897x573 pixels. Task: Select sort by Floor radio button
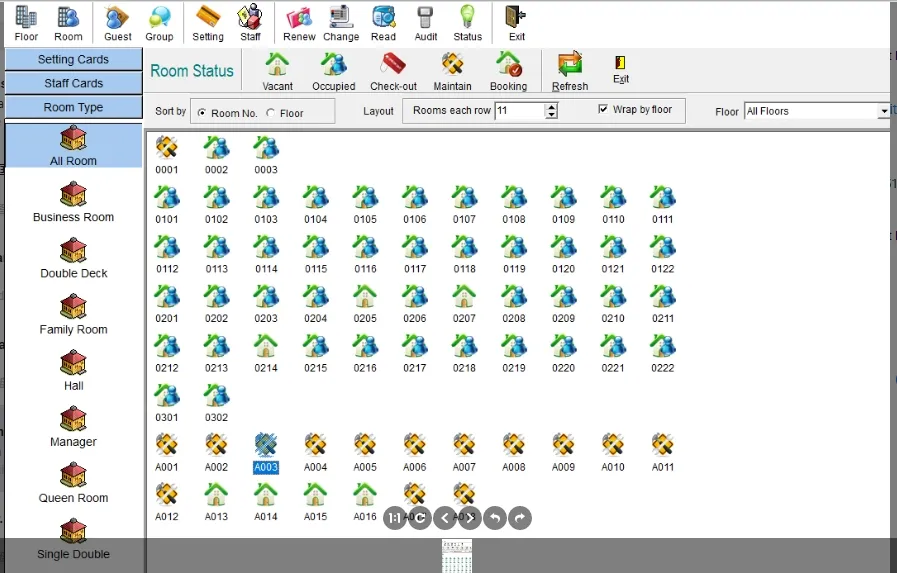click(271, 113)
